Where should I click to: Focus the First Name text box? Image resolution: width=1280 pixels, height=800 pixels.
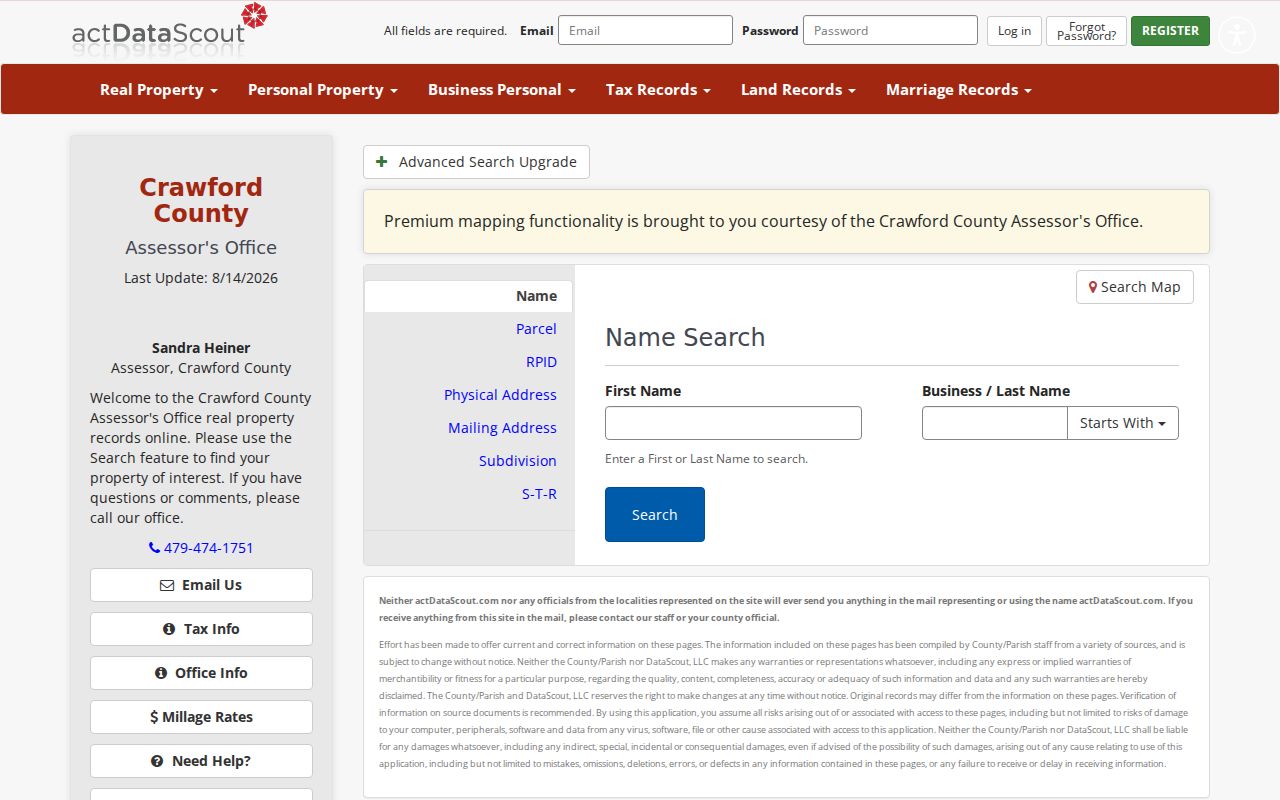point(733,423)
